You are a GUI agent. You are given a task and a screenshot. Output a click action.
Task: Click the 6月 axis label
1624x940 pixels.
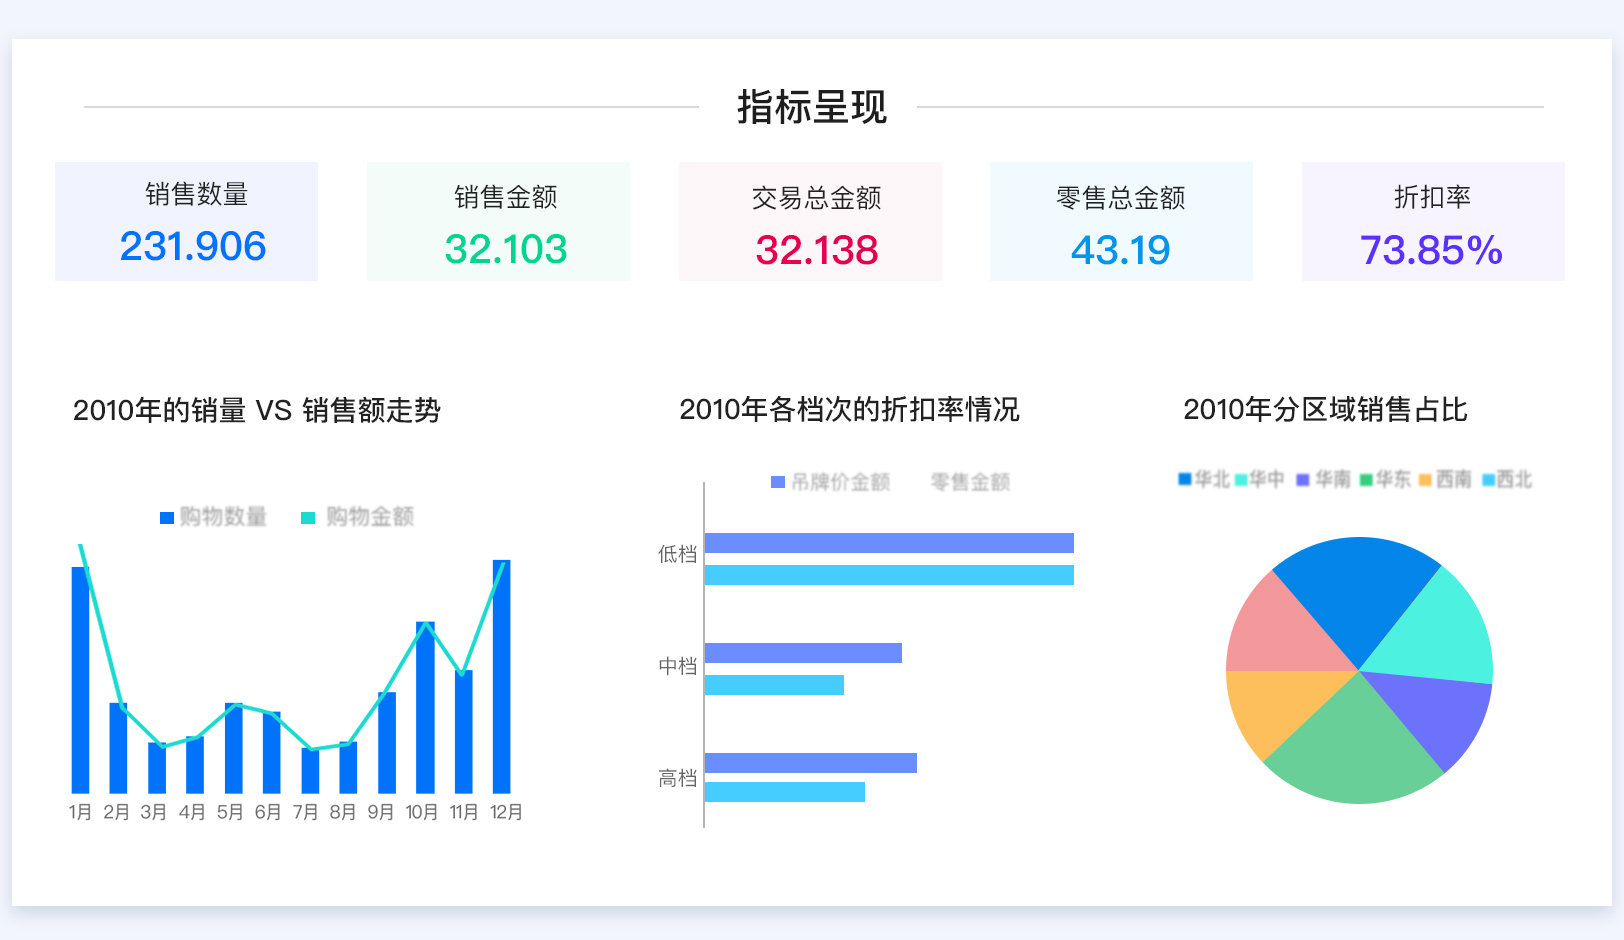(x=268, y=812)
